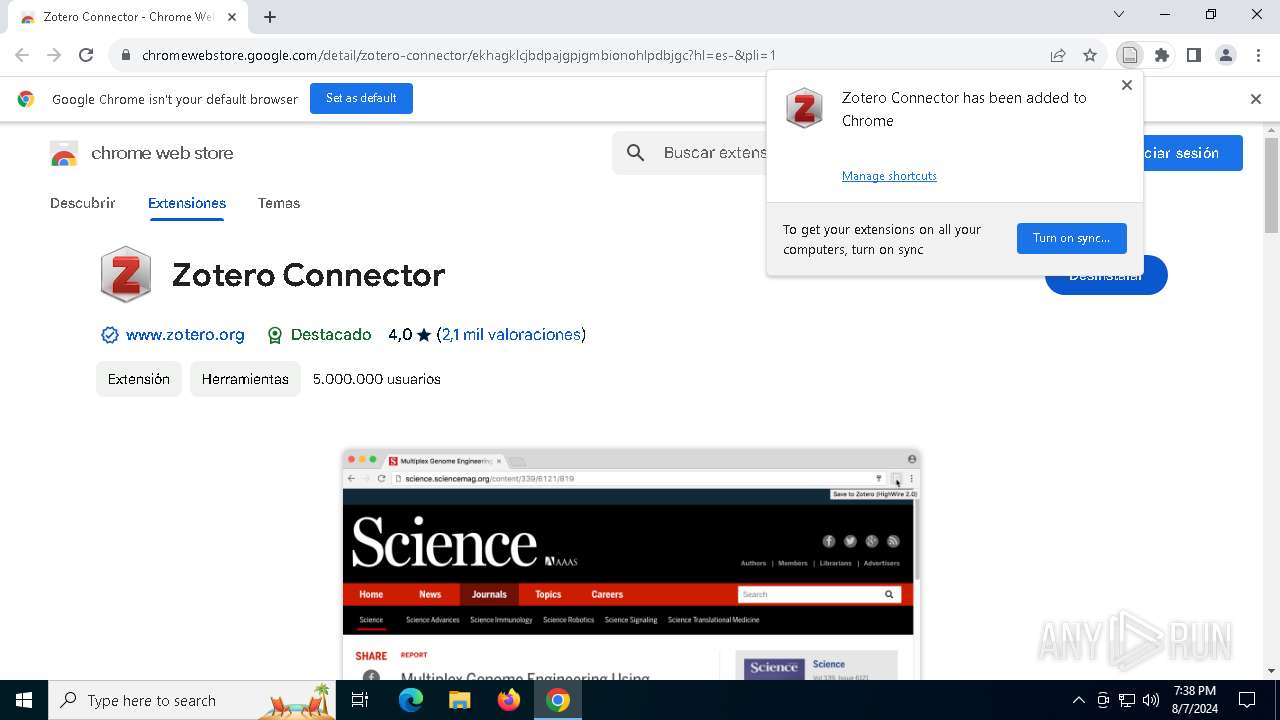The width and height of the screenshot is (1280, 720).
Task: Click the browser back arrow
Action: 22,55
